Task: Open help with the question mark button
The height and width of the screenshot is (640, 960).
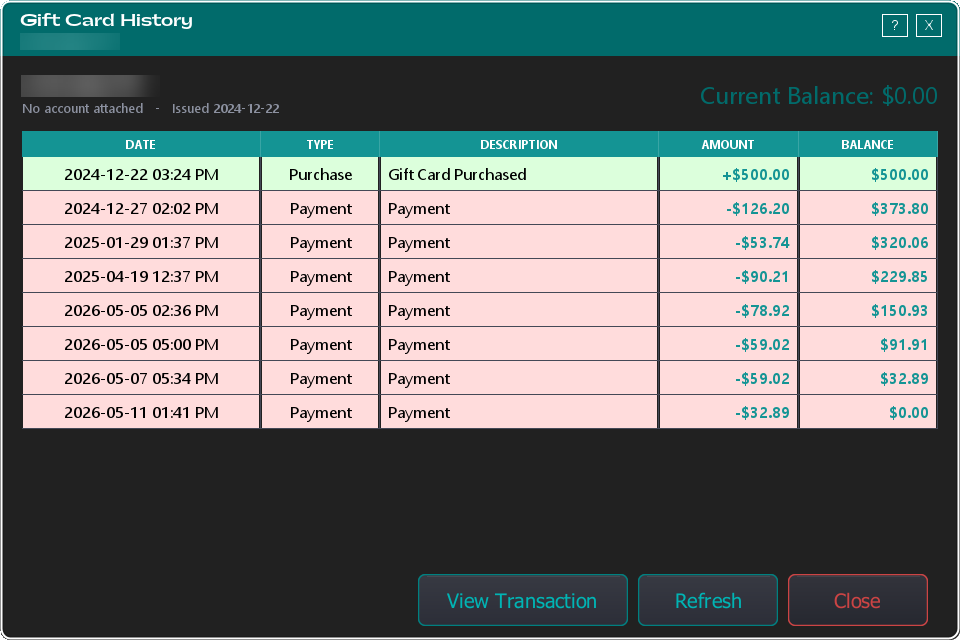Action: point(894,25)
